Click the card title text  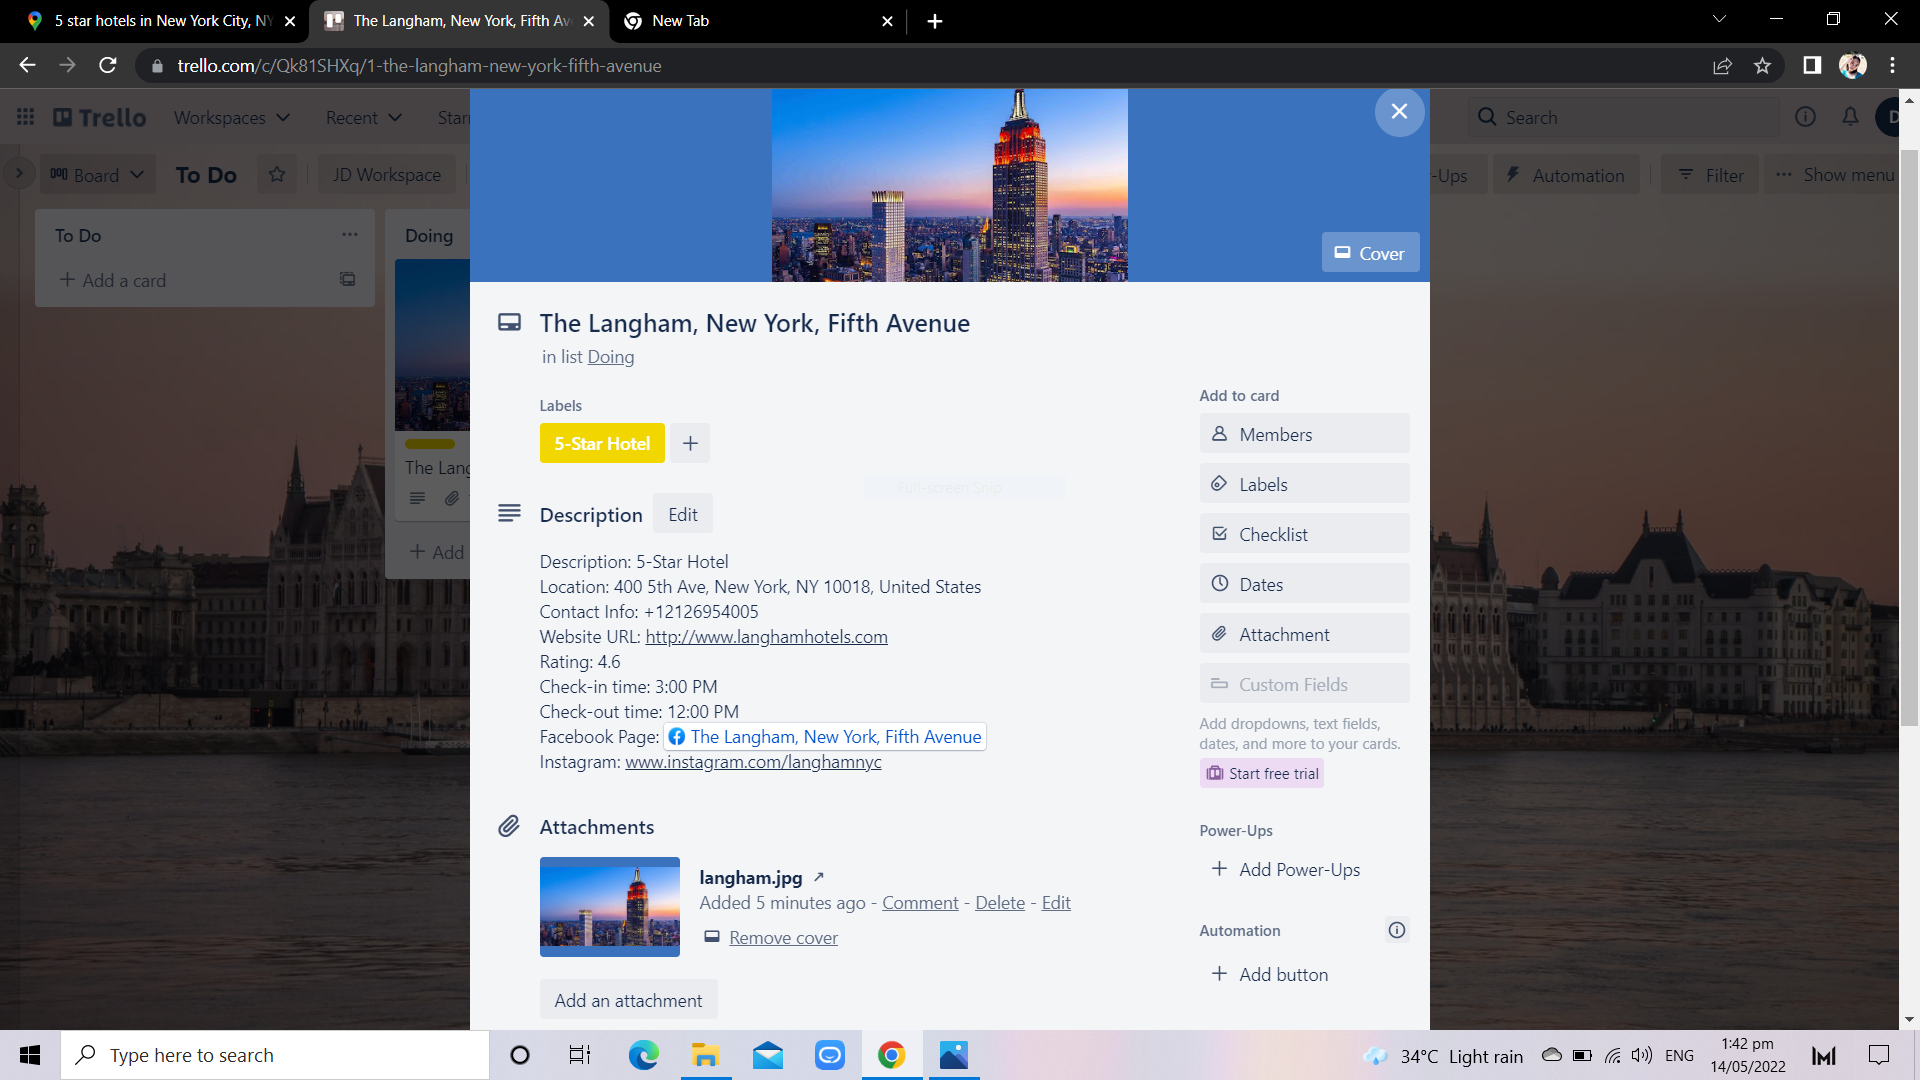(x=754, y=323)
